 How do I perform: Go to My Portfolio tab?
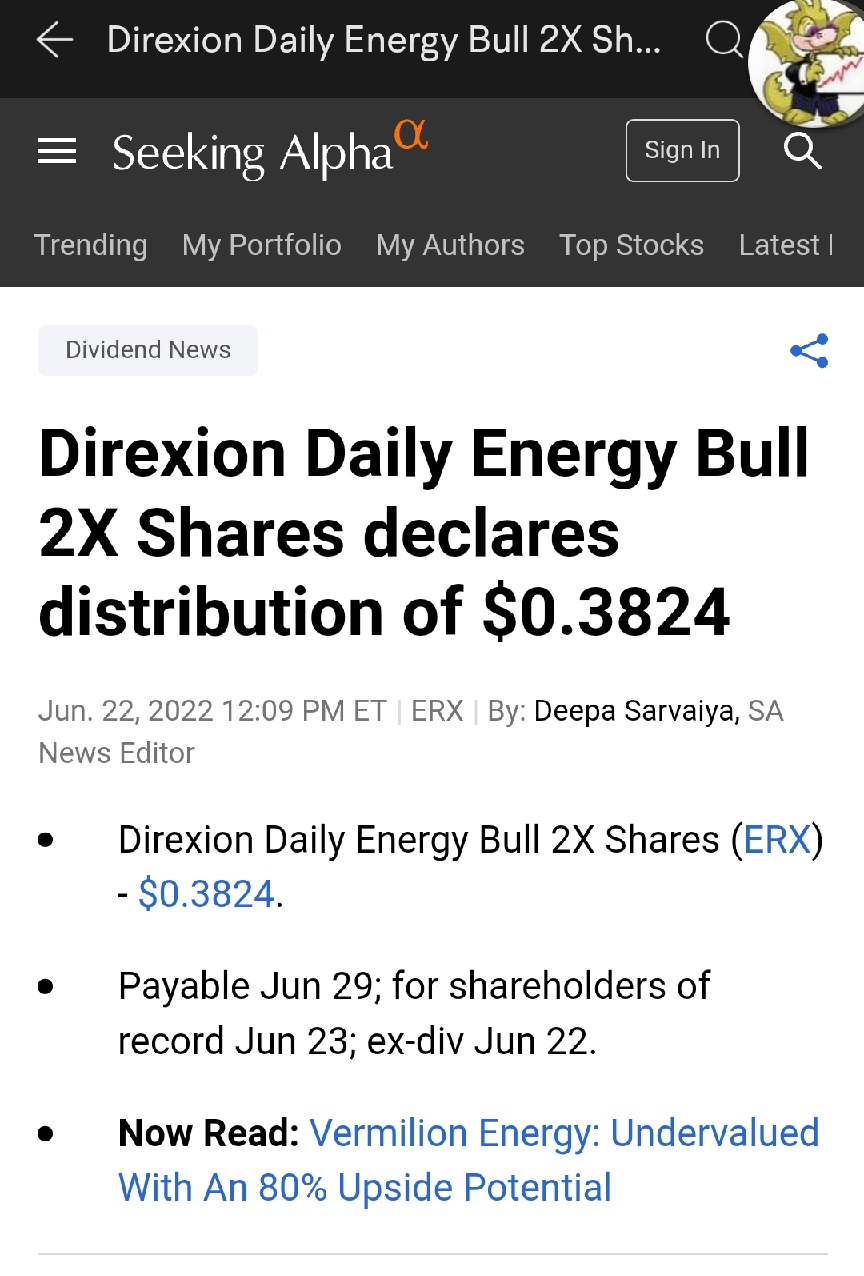coord(262,245)
